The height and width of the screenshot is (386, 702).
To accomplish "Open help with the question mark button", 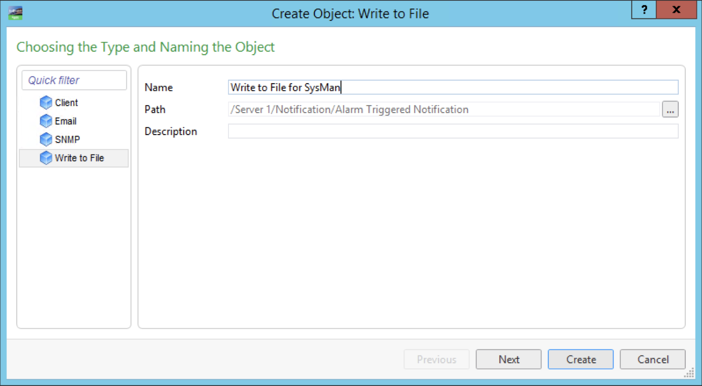I will pos(644,9).
